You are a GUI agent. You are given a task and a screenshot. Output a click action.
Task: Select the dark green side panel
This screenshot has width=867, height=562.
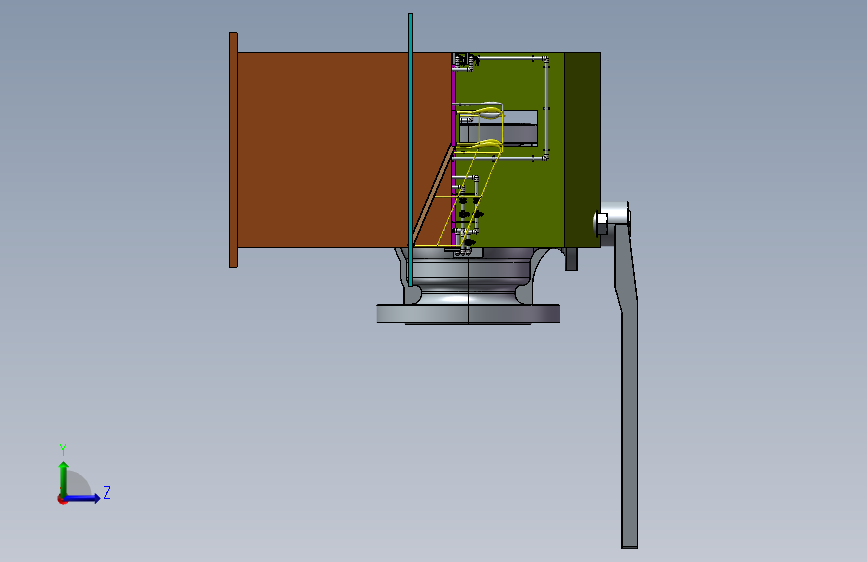(x=582, y=150)
